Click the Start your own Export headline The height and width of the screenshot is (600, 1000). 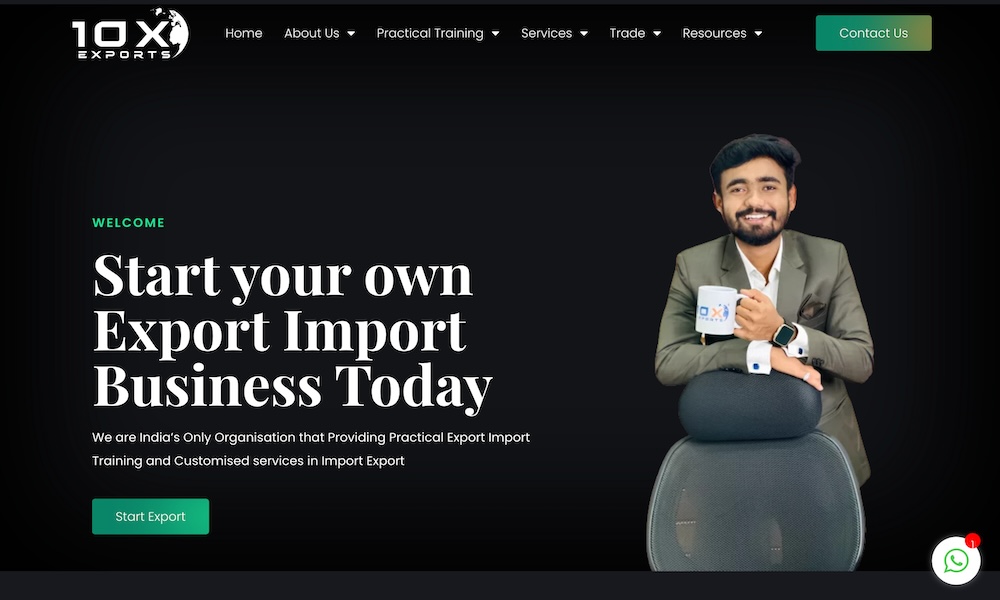tap(292, 330)
